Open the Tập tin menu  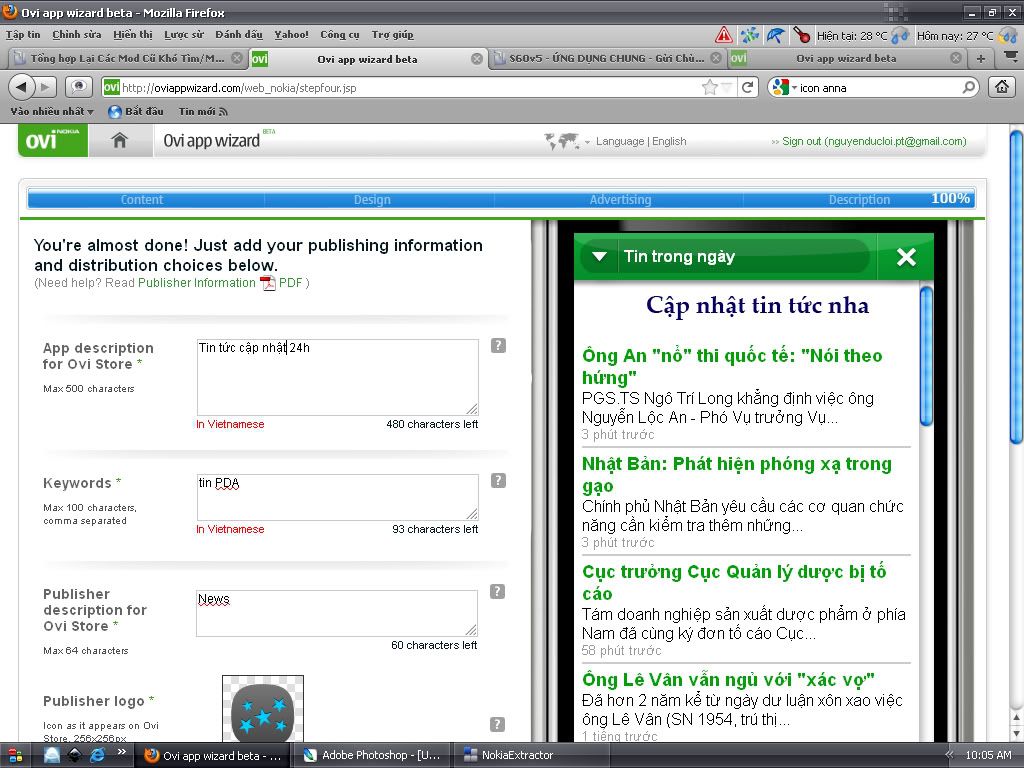23,35
